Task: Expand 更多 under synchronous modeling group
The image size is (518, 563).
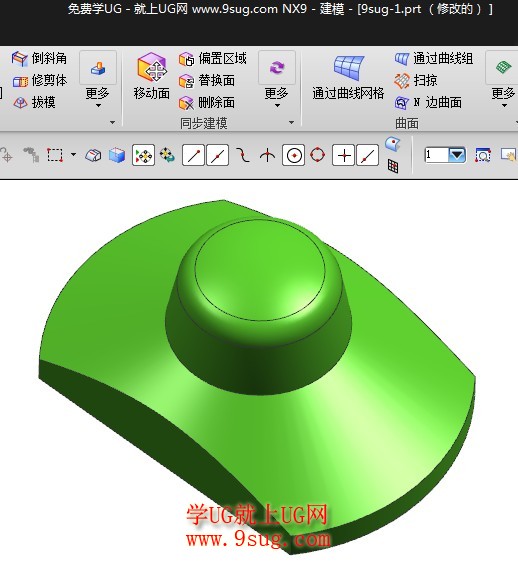Action: [277, 80]
